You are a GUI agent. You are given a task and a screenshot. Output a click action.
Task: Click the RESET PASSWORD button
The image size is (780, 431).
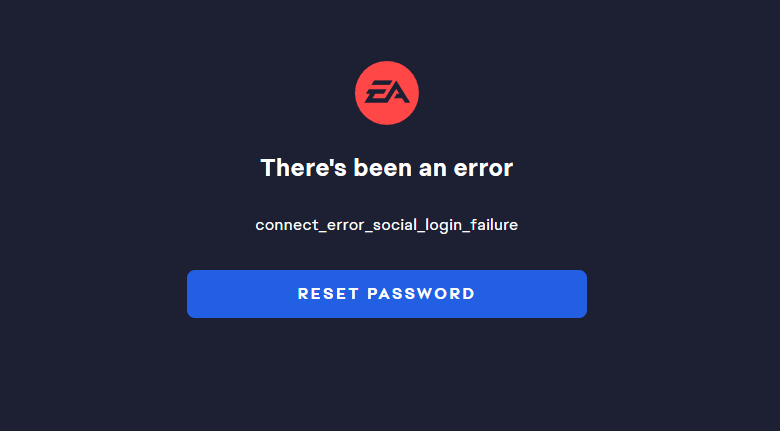point(387,294)
